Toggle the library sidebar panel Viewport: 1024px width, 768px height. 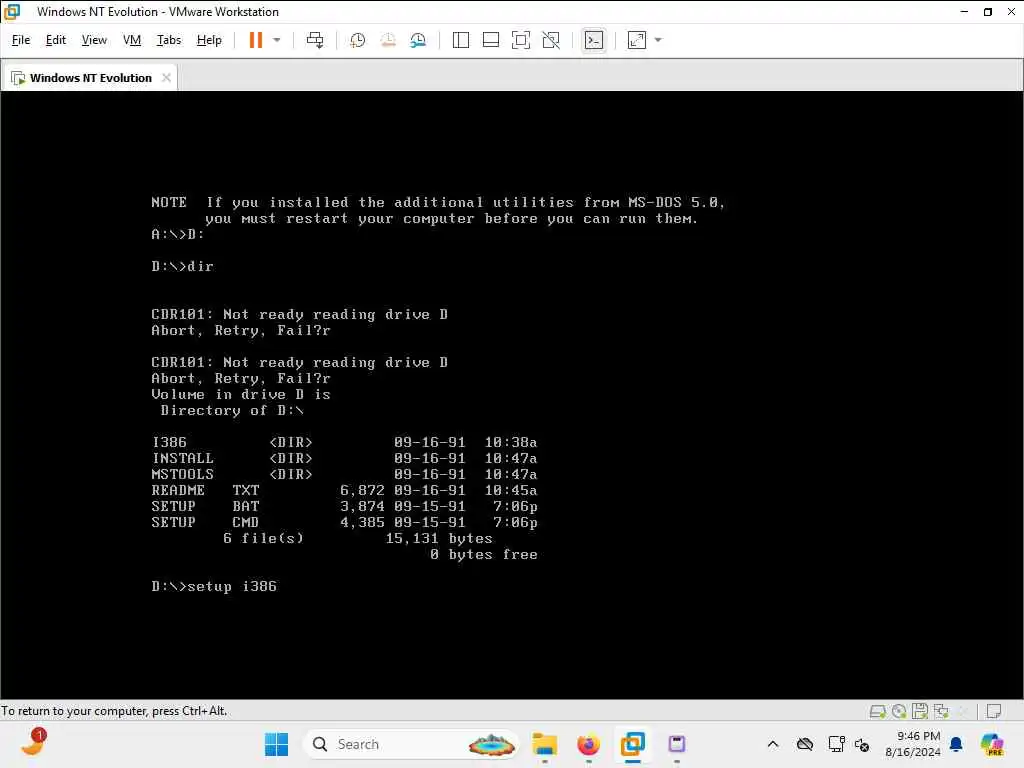[x=460, y=40]
